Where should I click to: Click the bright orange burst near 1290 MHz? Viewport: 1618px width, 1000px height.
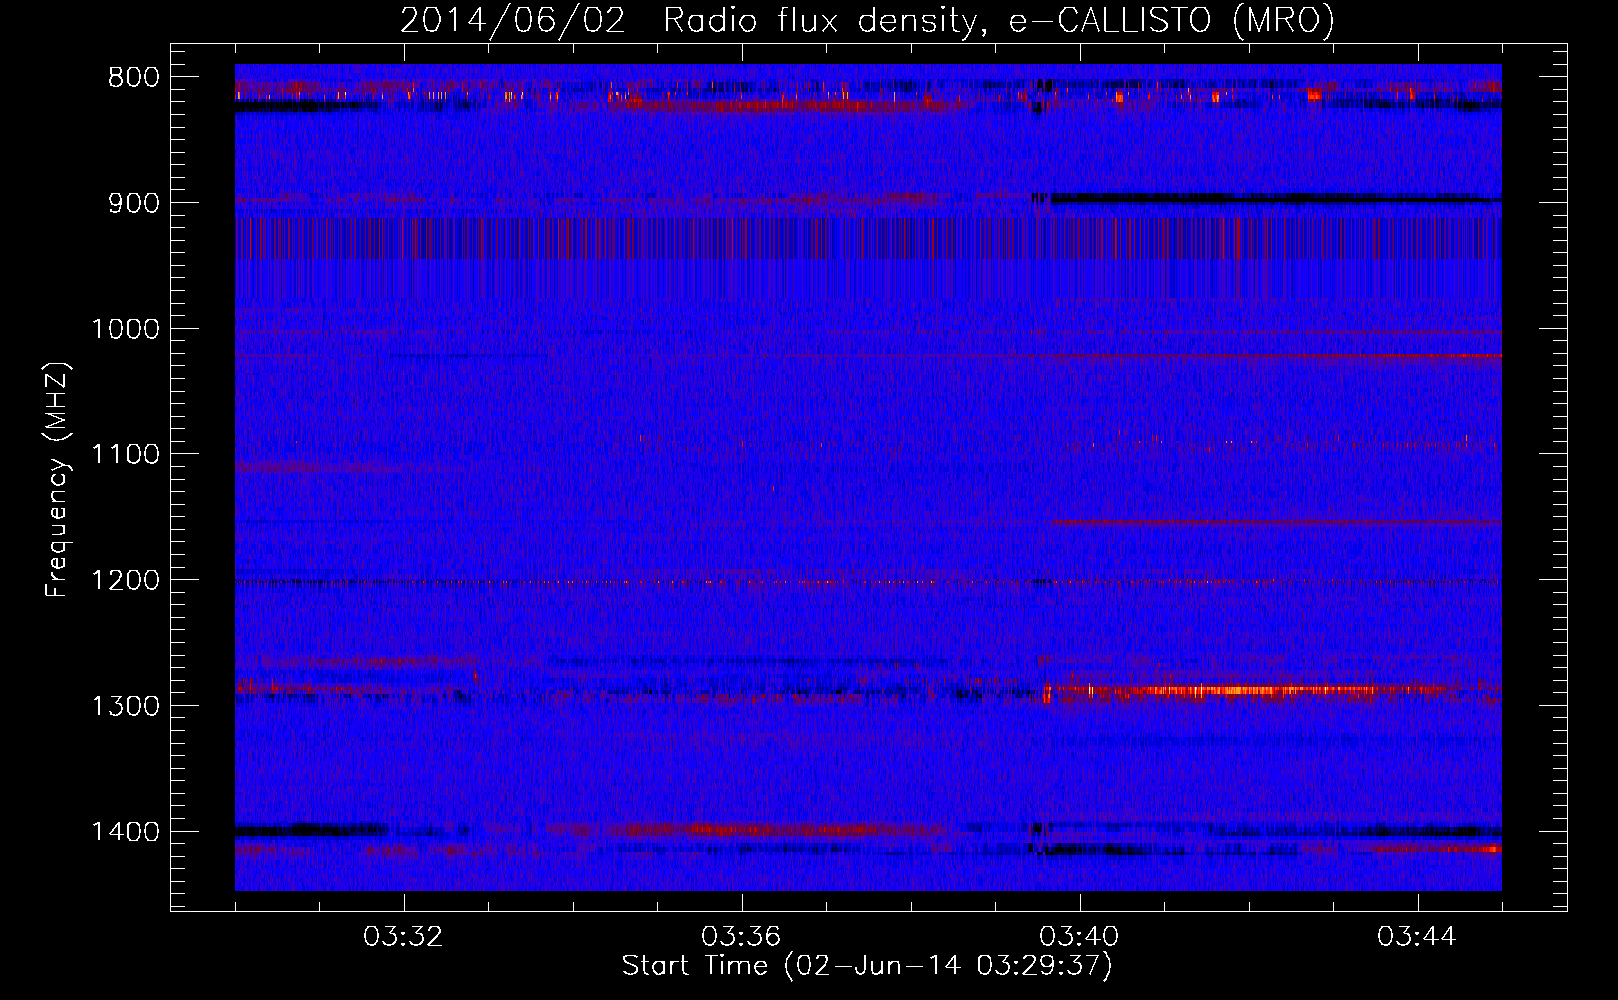pos(1245,690)
